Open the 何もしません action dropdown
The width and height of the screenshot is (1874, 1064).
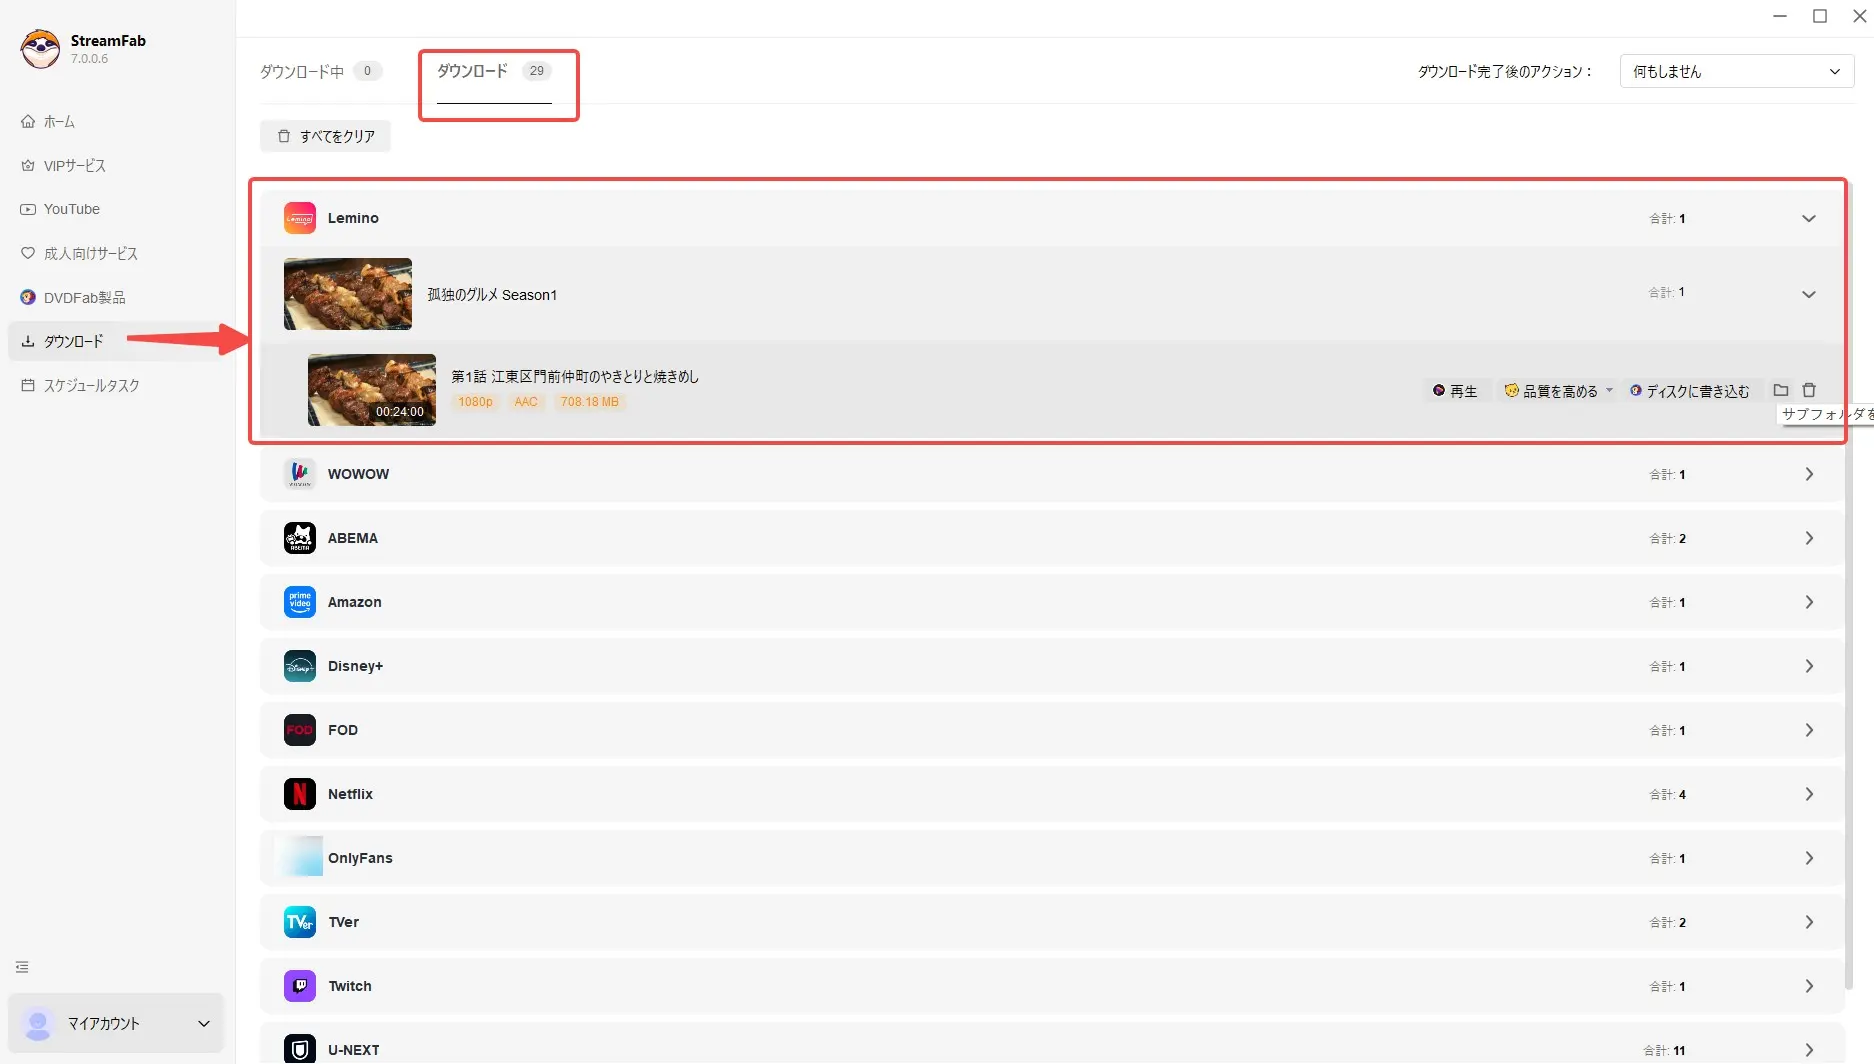[1736, 71]
